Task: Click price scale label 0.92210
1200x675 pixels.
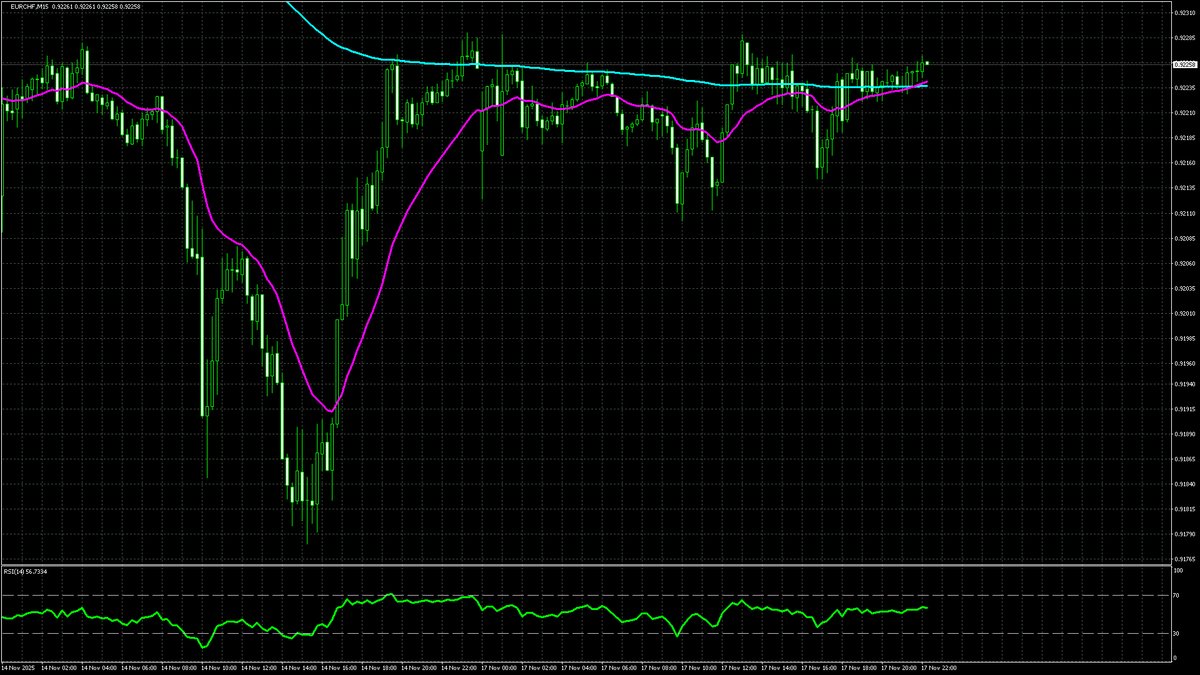Action: pyautogui.click(x=1185, y=113)
